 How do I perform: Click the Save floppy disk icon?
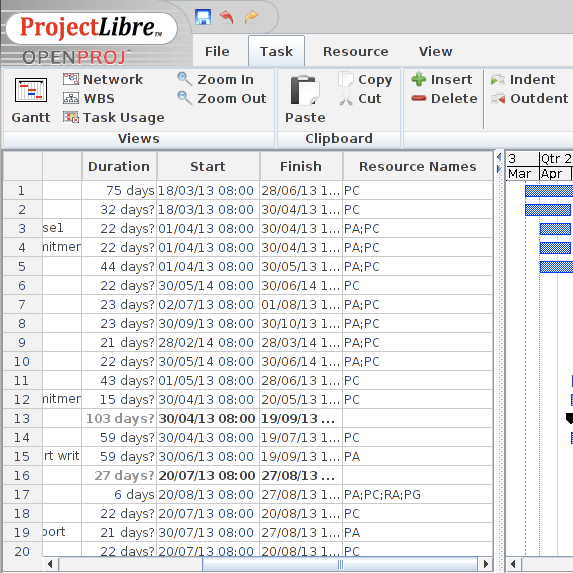pos(203,17)
